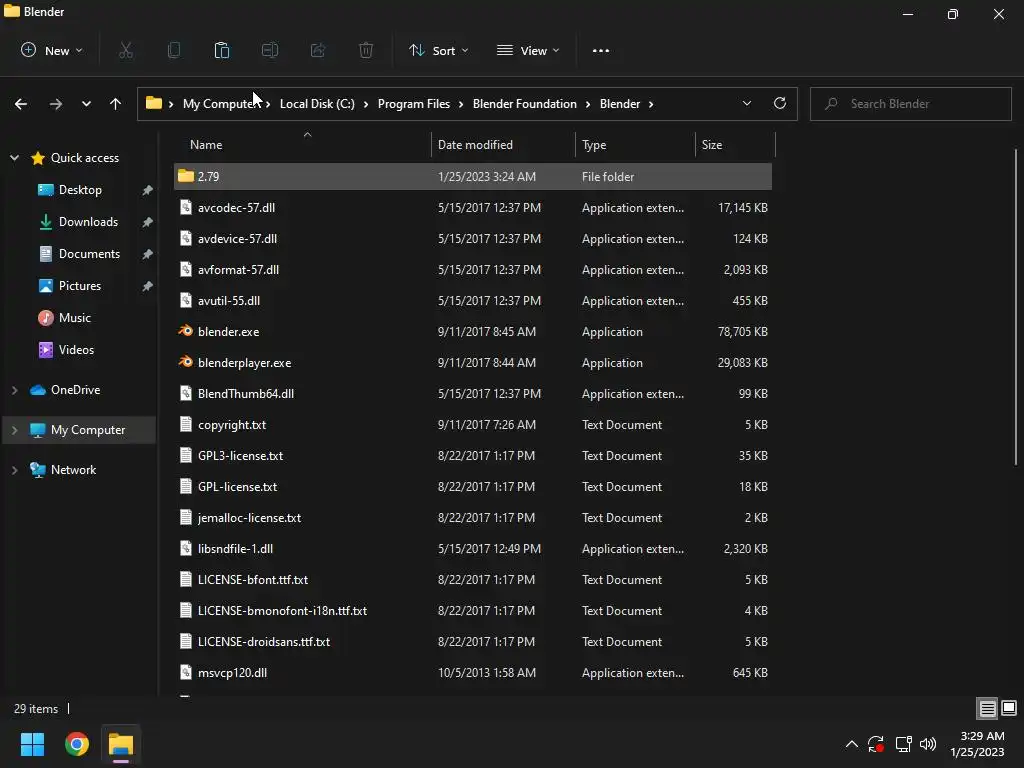Open the Sort dropdown menu
This screenshot has width=1024, height=768.
pos(438,50)
